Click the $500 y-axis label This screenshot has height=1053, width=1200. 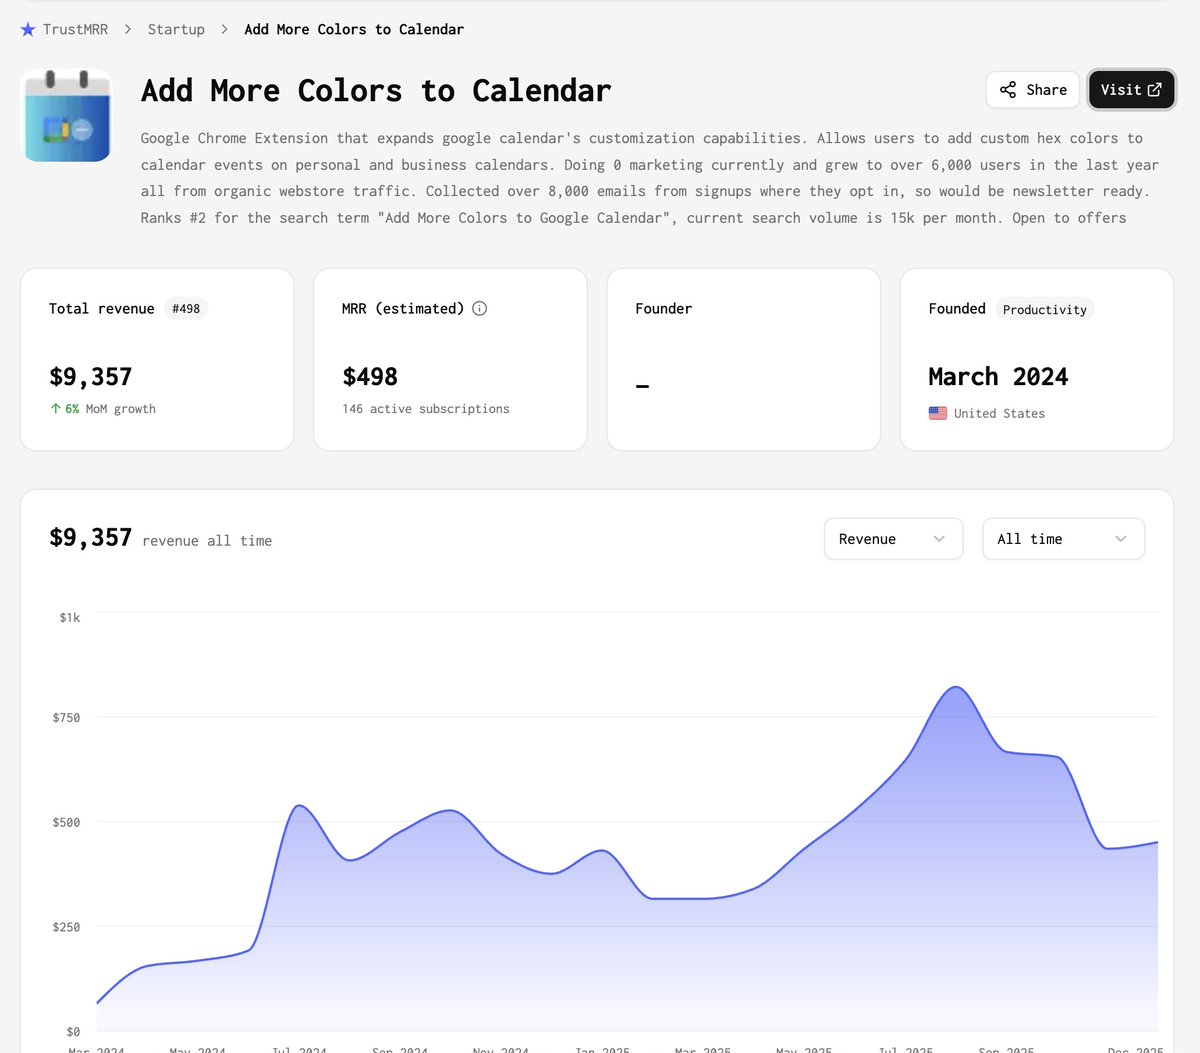(x=66, y=822)
